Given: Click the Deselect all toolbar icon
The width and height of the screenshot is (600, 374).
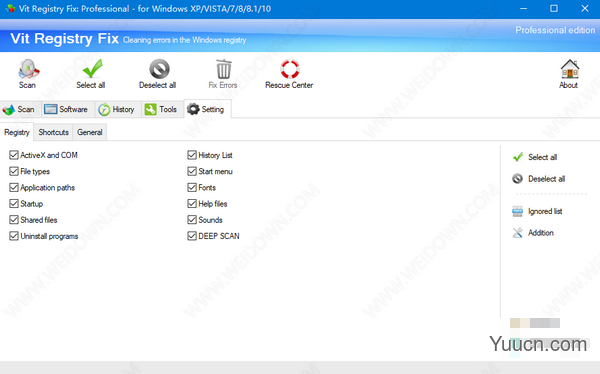Looking at the screenshot, I should click(158, 74).
